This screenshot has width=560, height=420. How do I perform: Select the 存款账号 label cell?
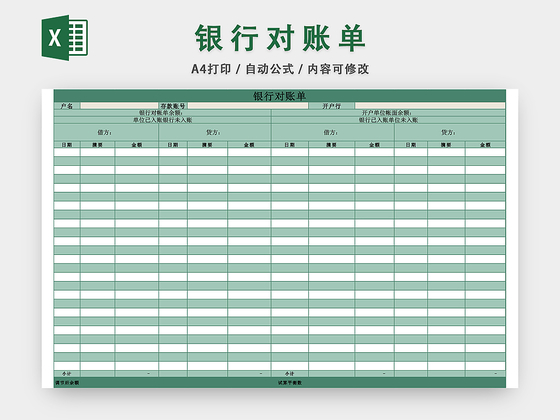(x=173, y=106)
